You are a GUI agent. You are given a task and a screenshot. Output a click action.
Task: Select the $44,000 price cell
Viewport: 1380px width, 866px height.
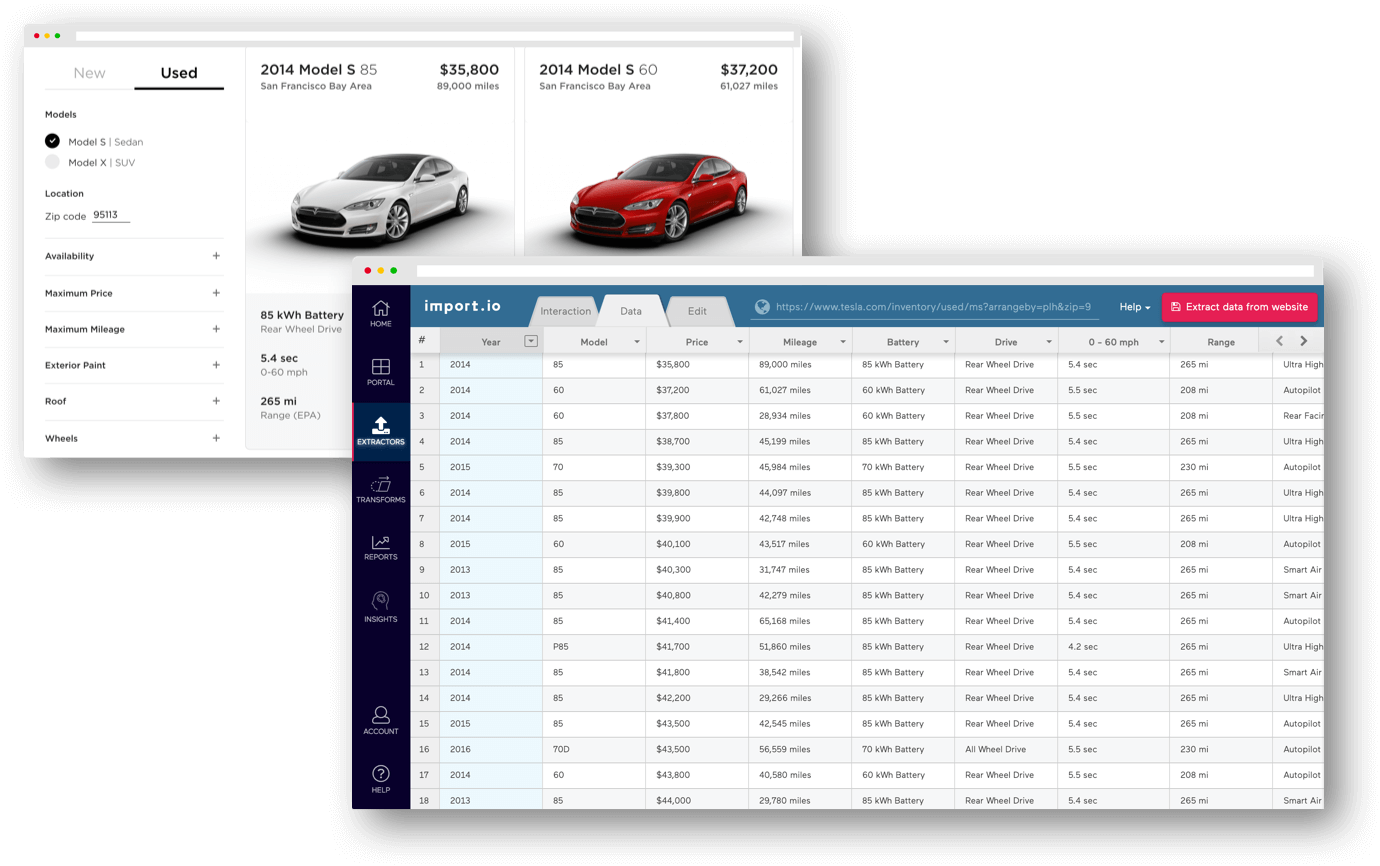pos(697,801)
